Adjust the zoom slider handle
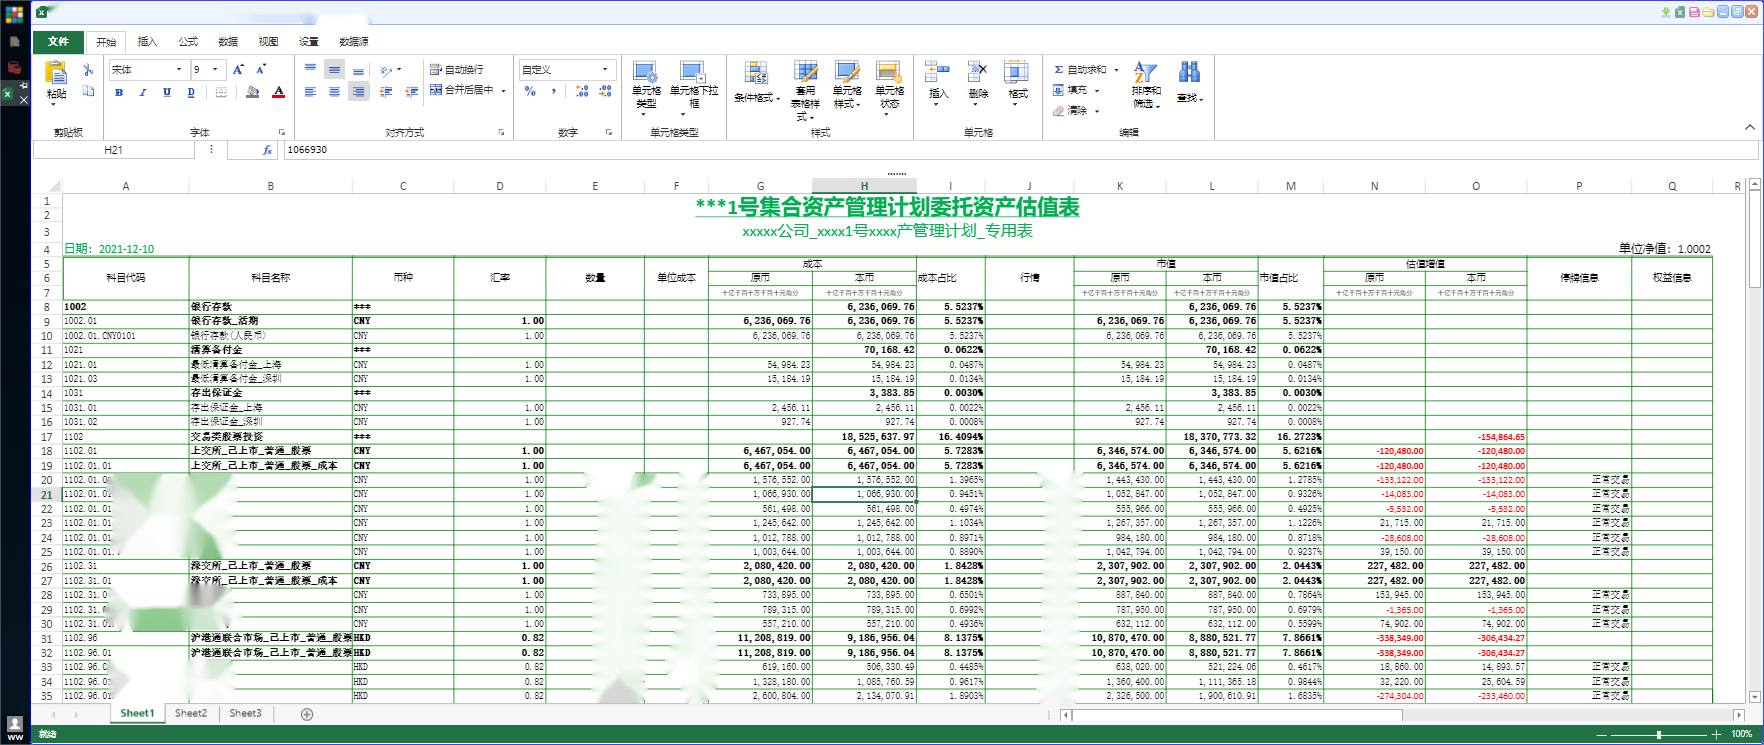This screenshot has width=1764, height=745. 1659,734
